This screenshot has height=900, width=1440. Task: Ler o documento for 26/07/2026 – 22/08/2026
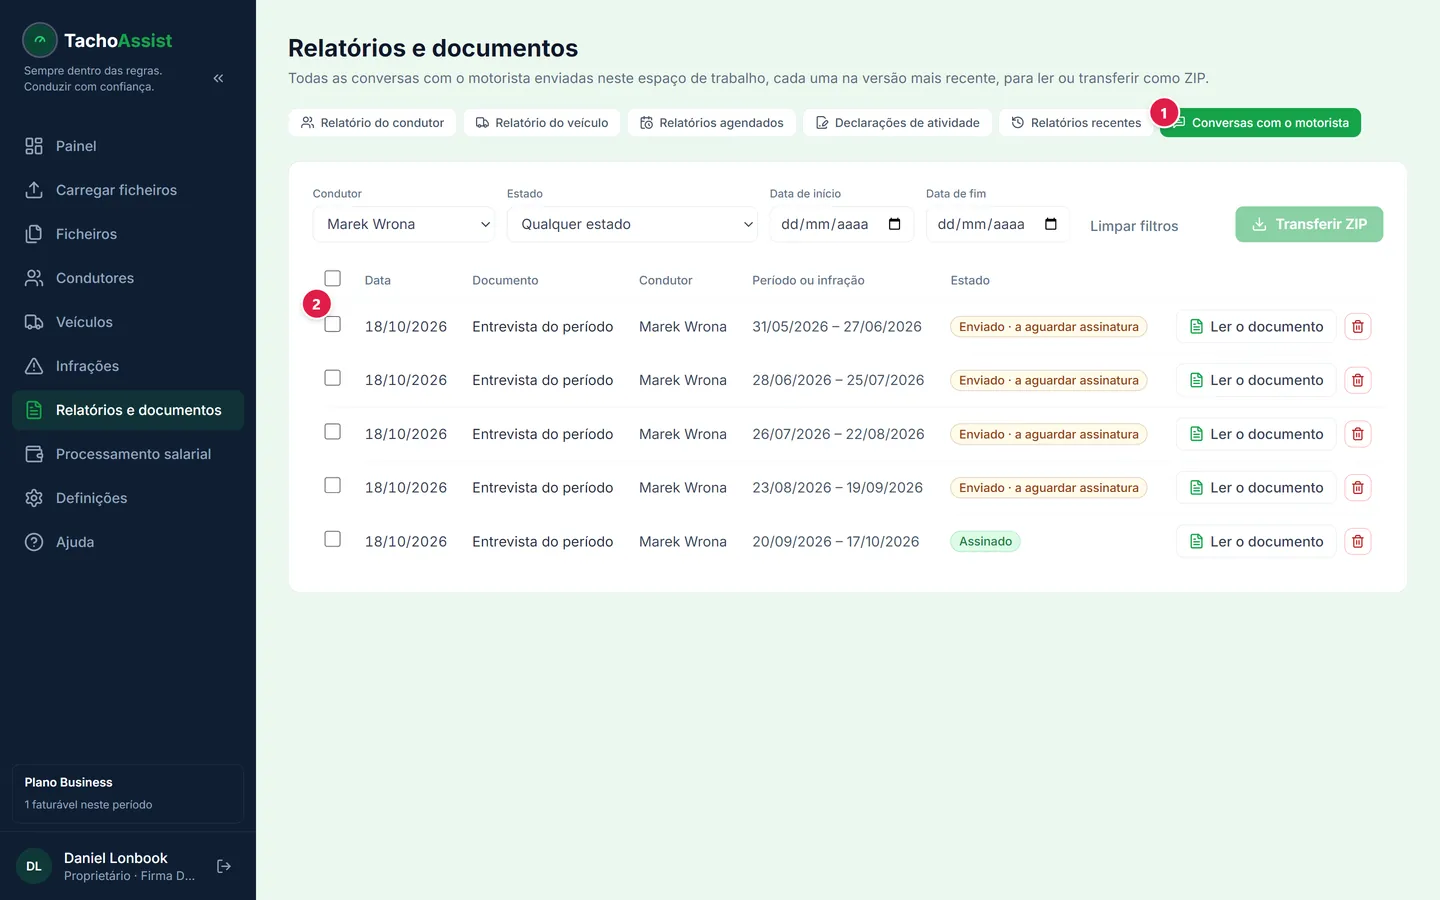click(1256, 434)
